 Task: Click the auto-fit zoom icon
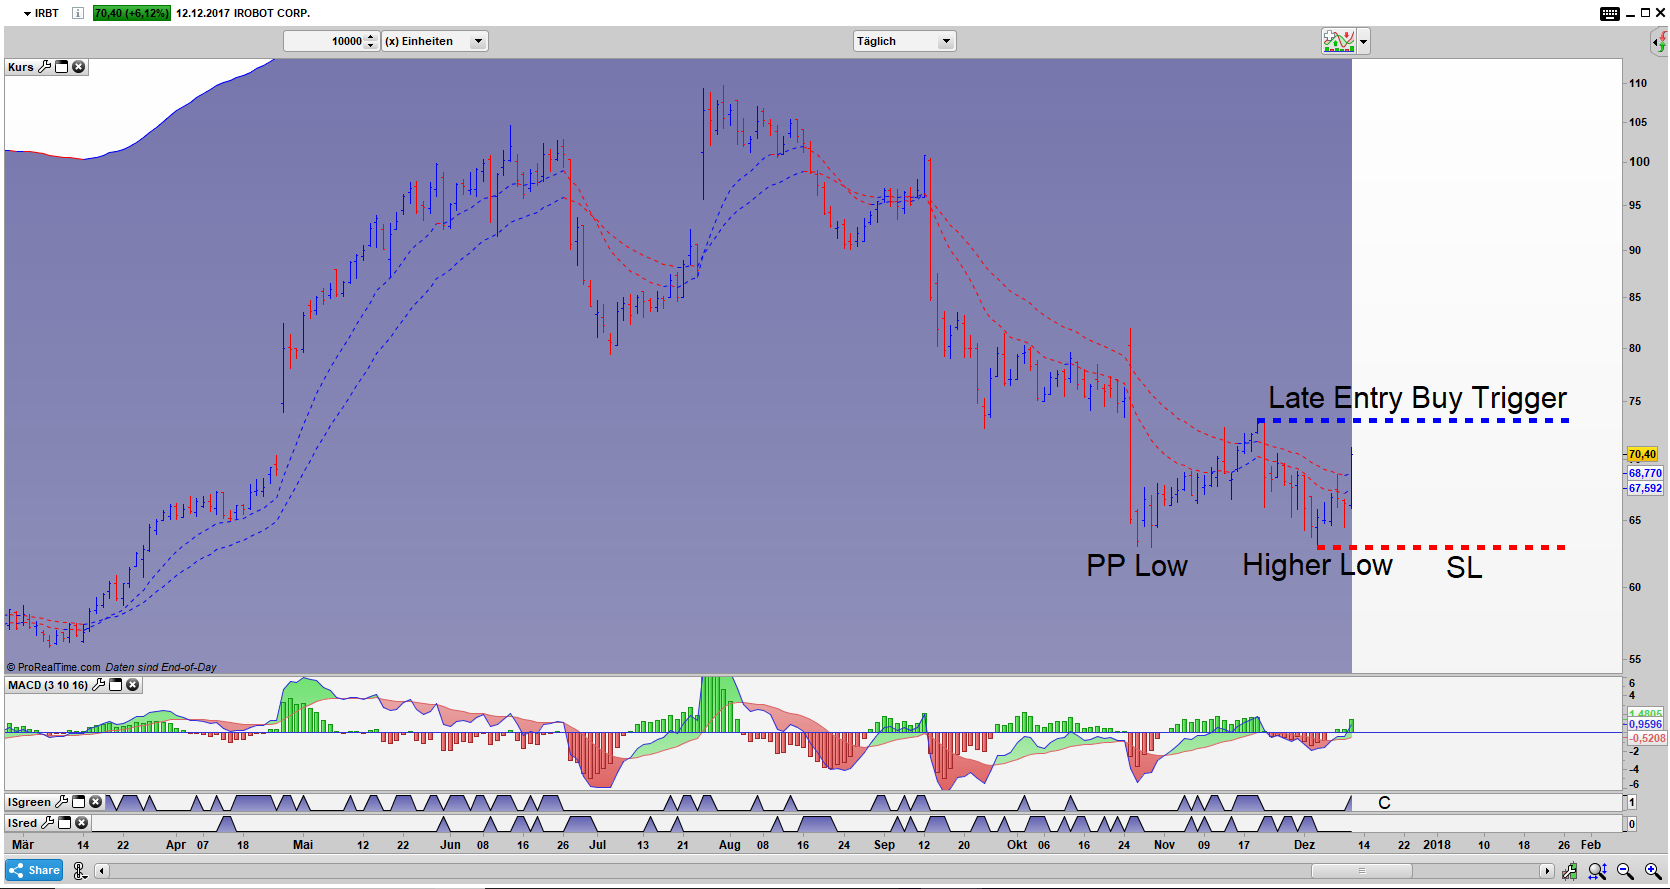[1597, 871]
